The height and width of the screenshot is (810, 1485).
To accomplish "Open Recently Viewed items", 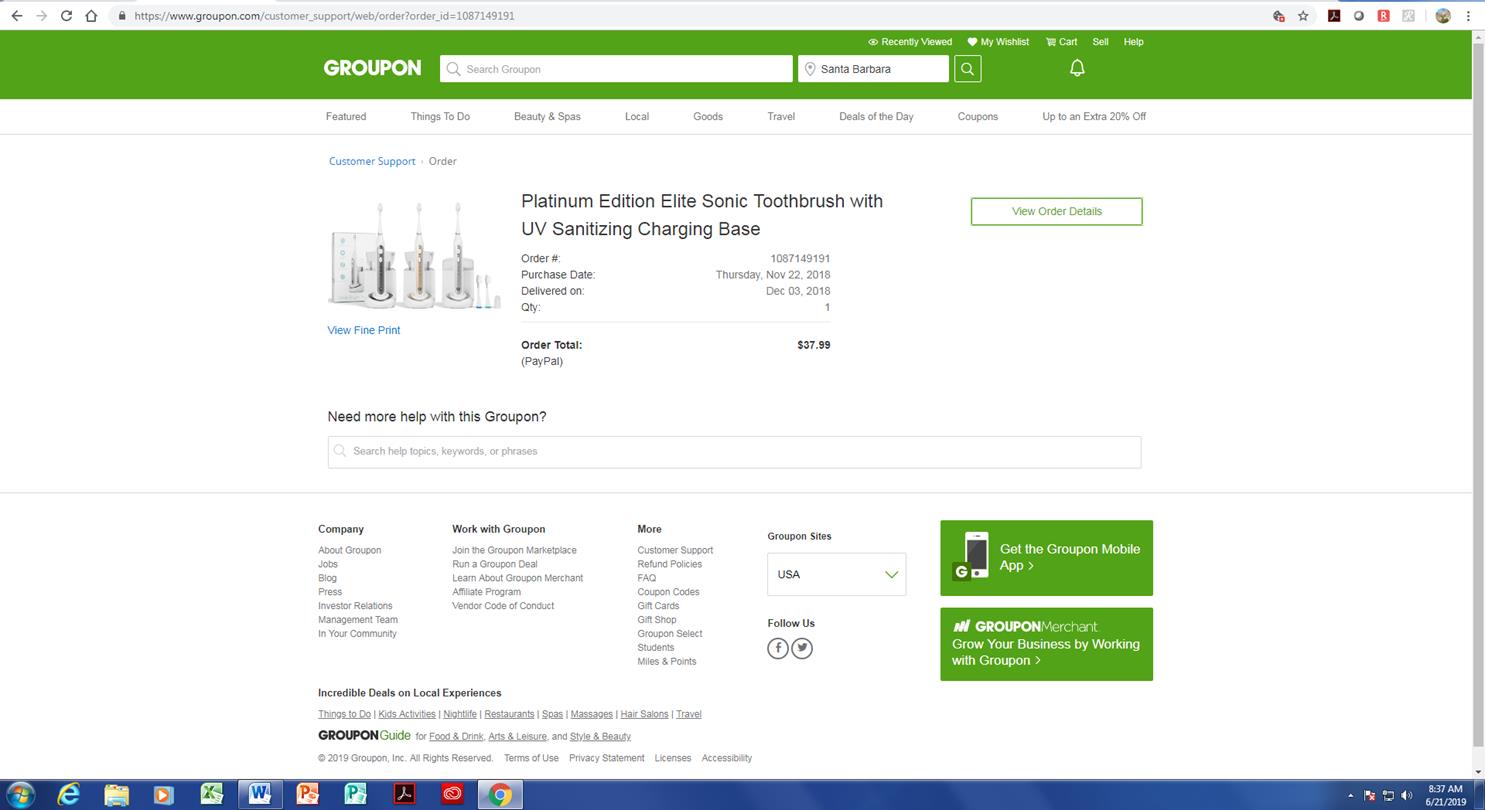I will point(910,42).
